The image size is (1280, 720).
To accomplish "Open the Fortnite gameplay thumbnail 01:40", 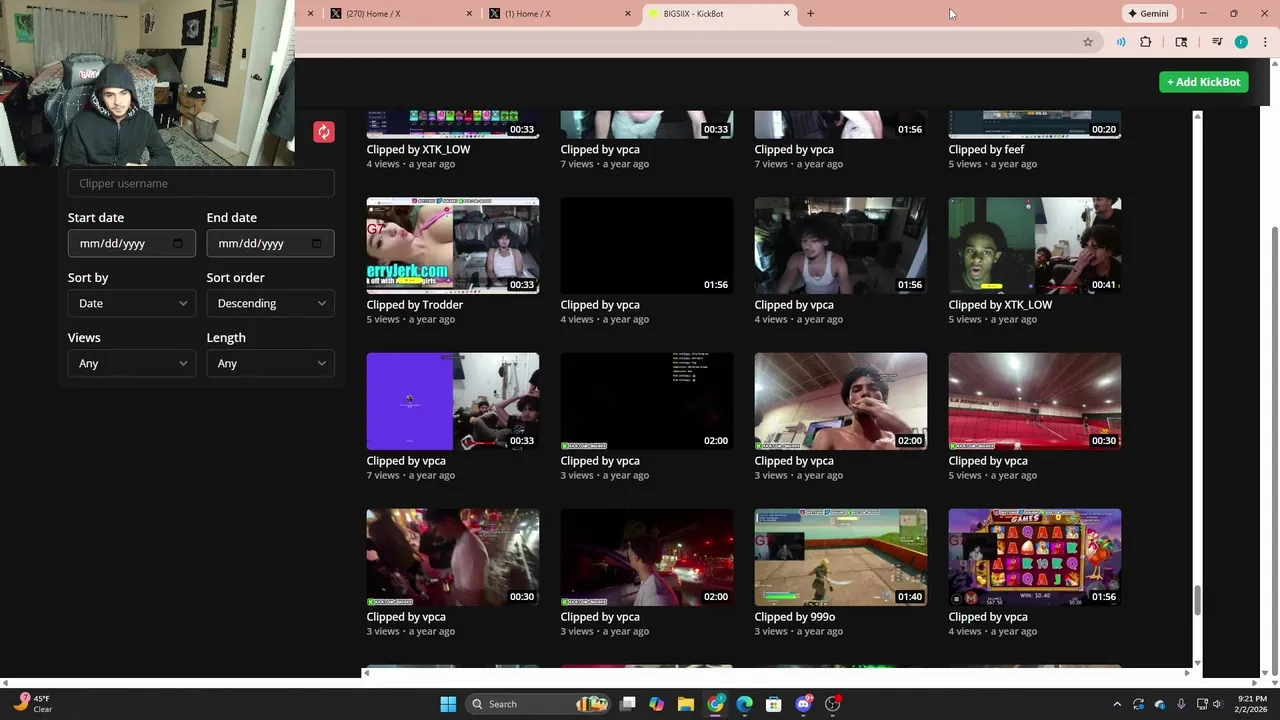I will click(x=841, y=557).
